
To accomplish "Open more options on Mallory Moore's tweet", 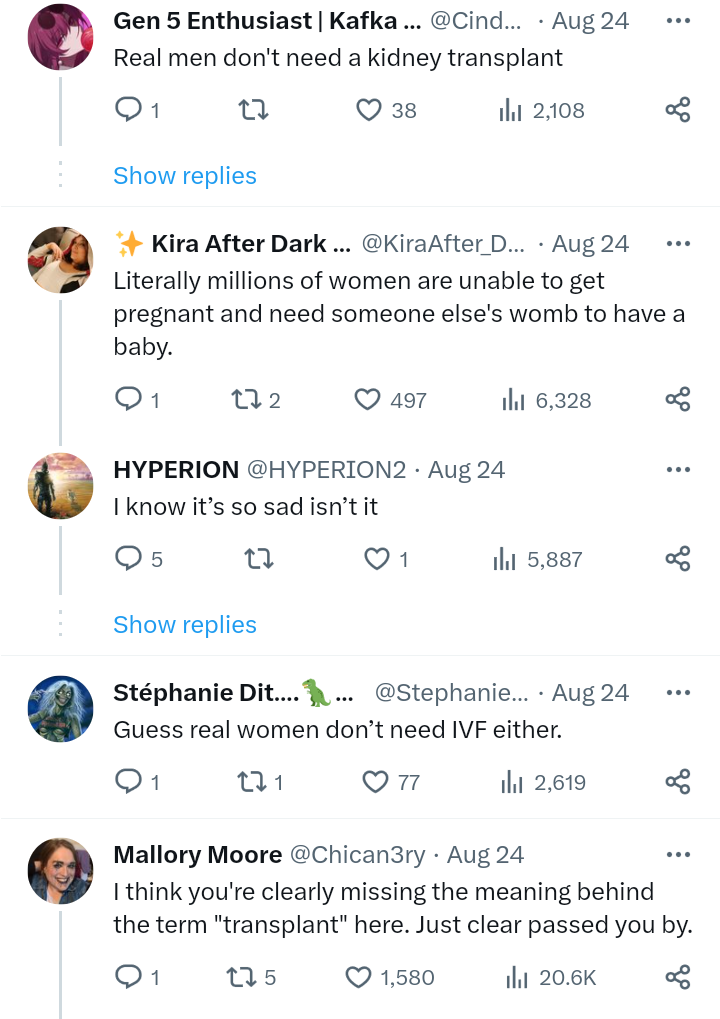I will pos(678,855).
